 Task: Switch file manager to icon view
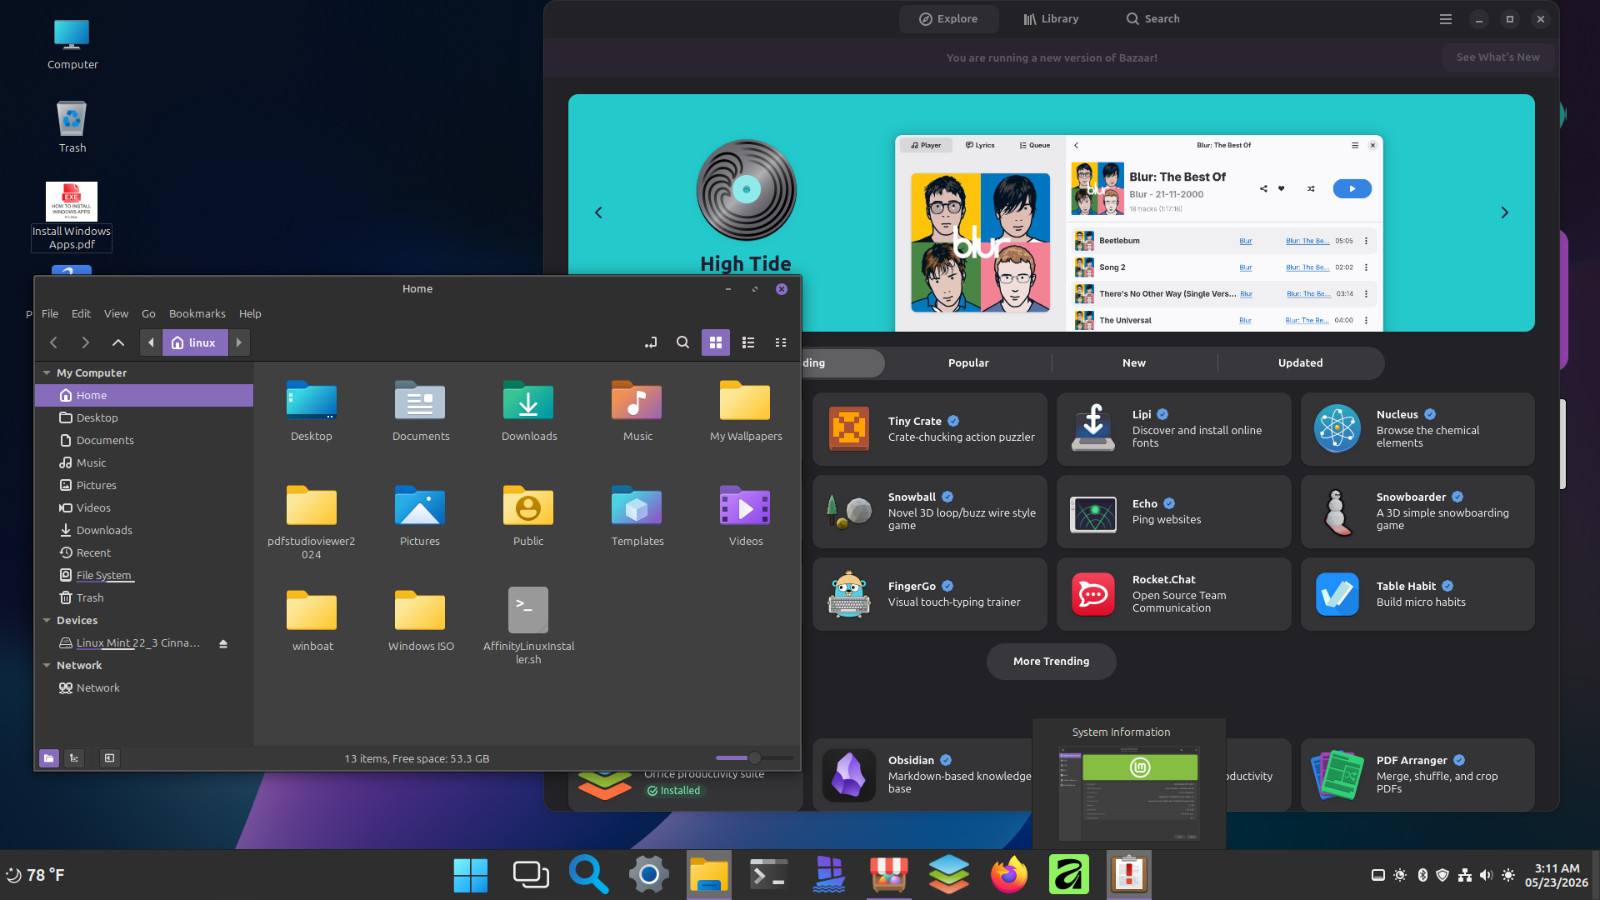(716, 342)
